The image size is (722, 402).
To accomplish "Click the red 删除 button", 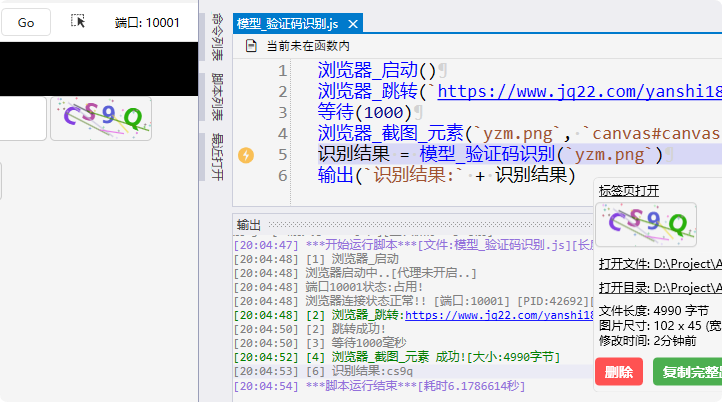I will point(618,372).
